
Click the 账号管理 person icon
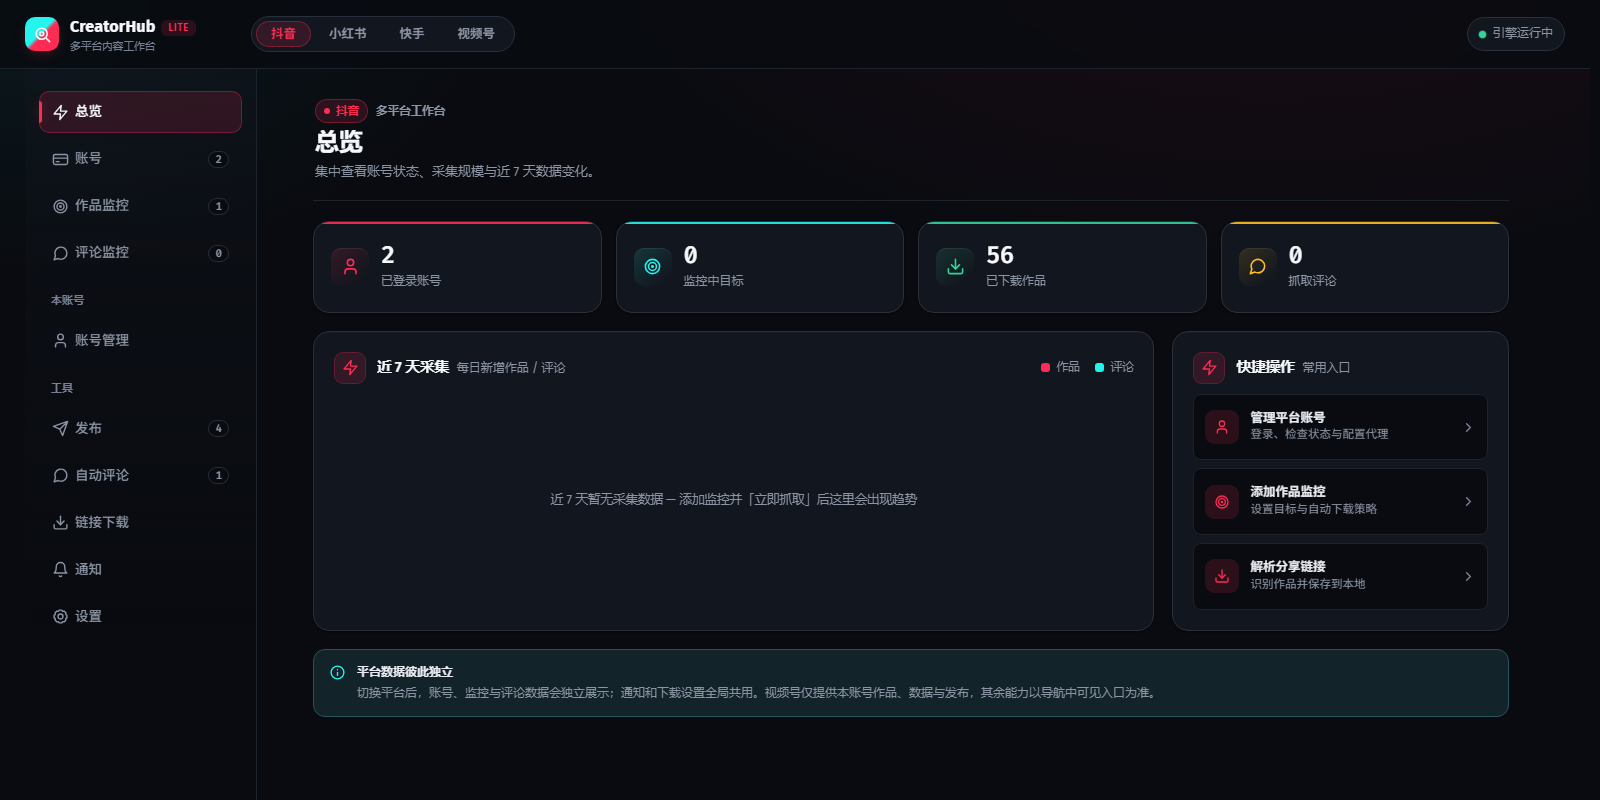point(60,341)
